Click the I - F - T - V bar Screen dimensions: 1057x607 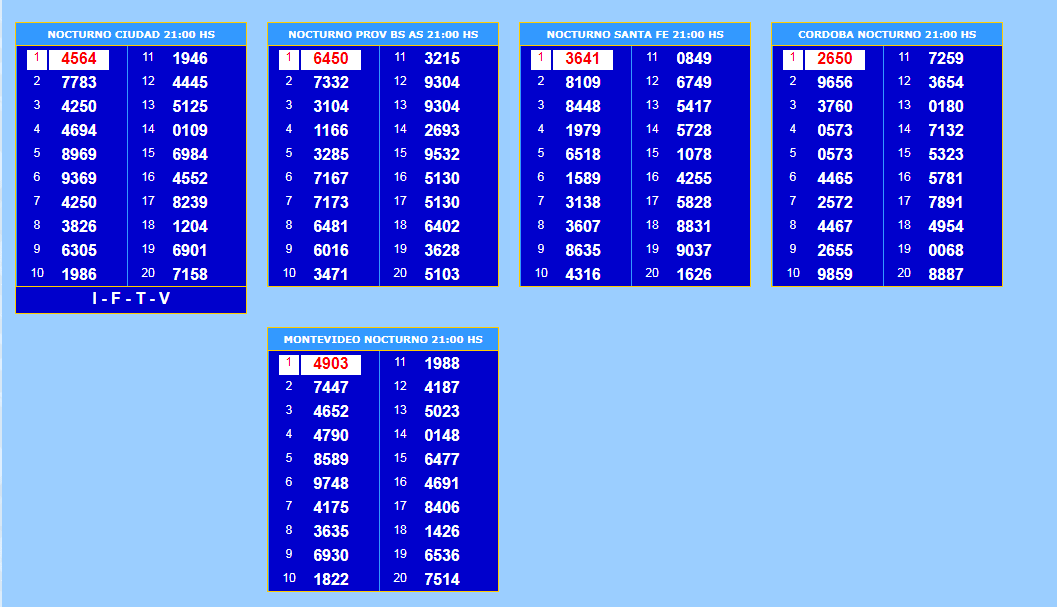131,299
